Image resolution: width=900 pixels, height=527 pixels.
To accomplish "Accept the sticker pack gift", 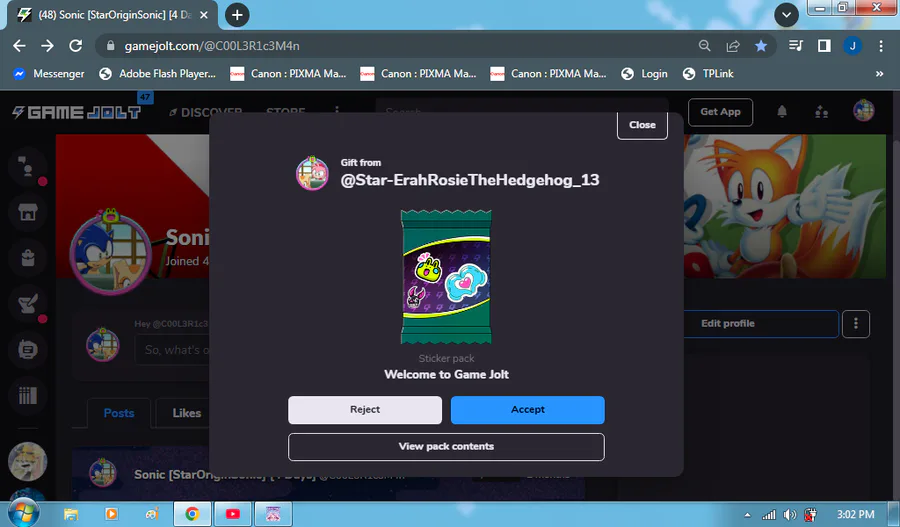I will coord(527,410).
